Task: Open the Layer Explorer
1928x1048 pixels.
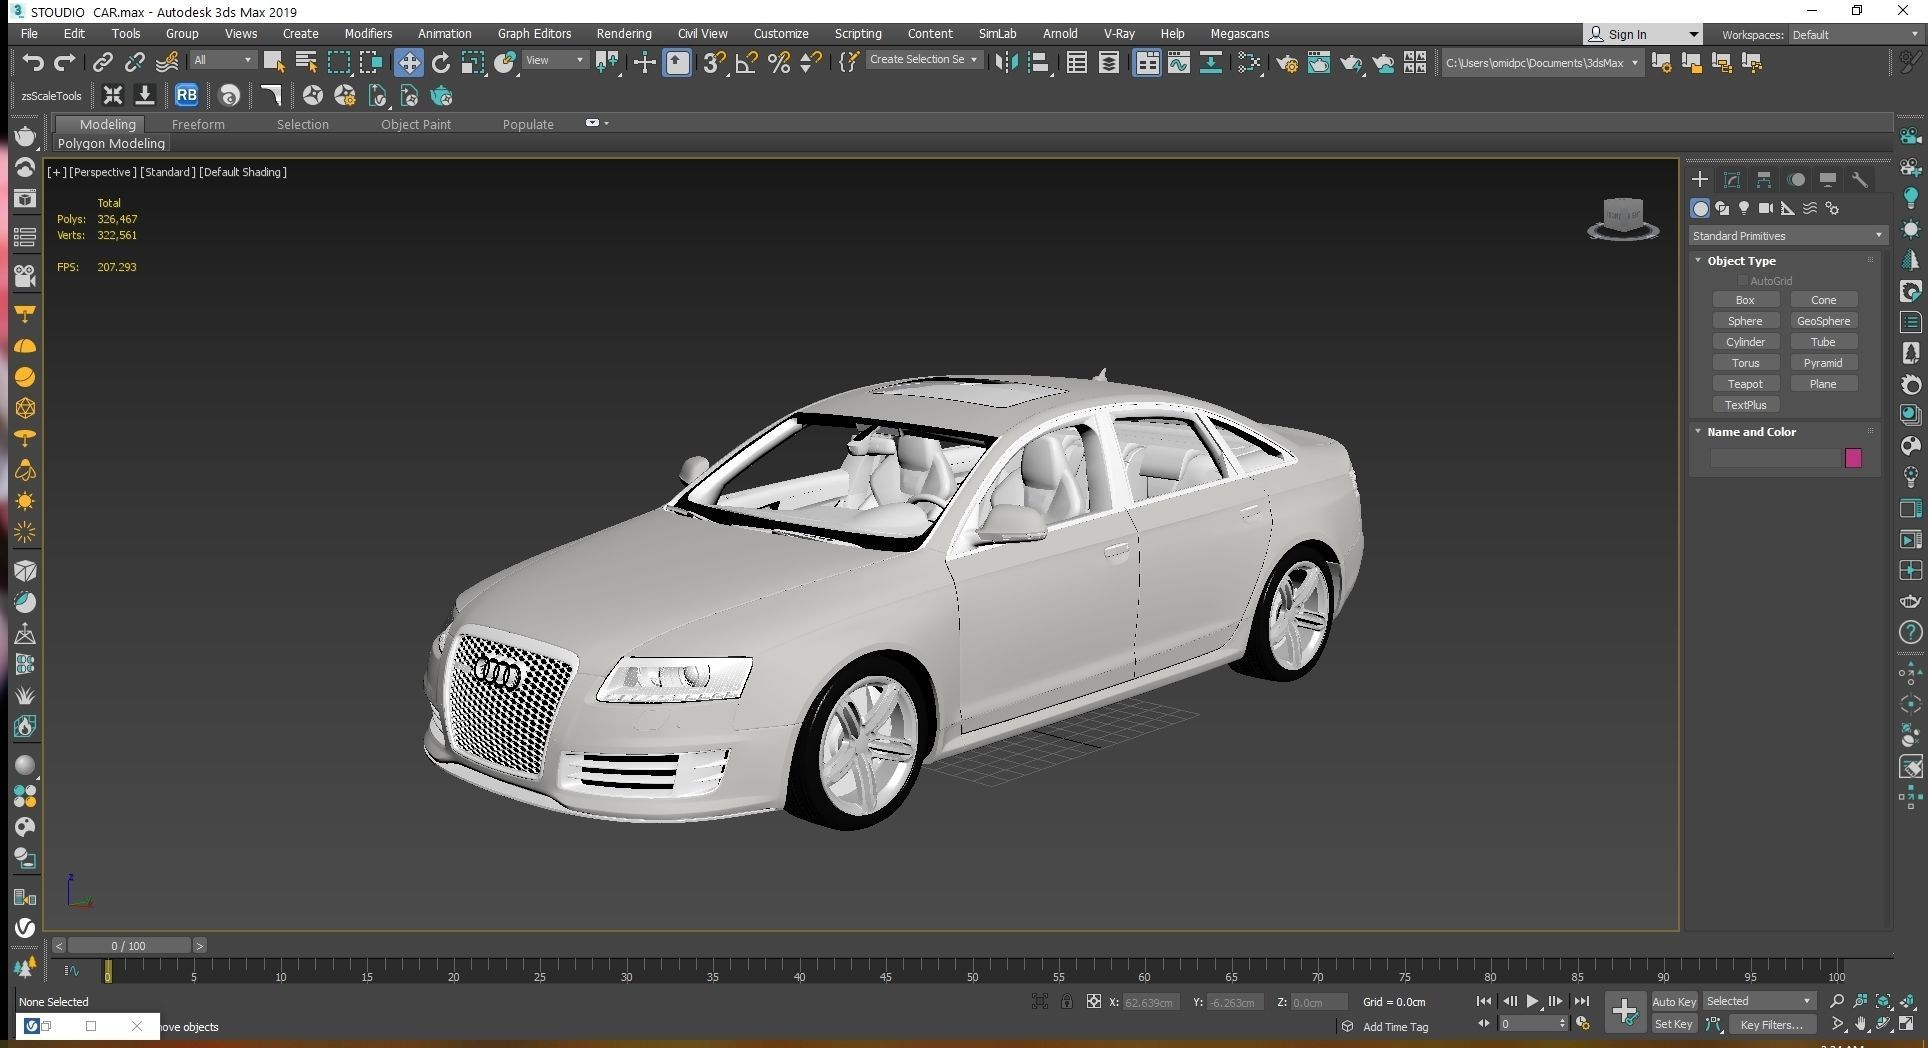Action: coord(1109,63)
